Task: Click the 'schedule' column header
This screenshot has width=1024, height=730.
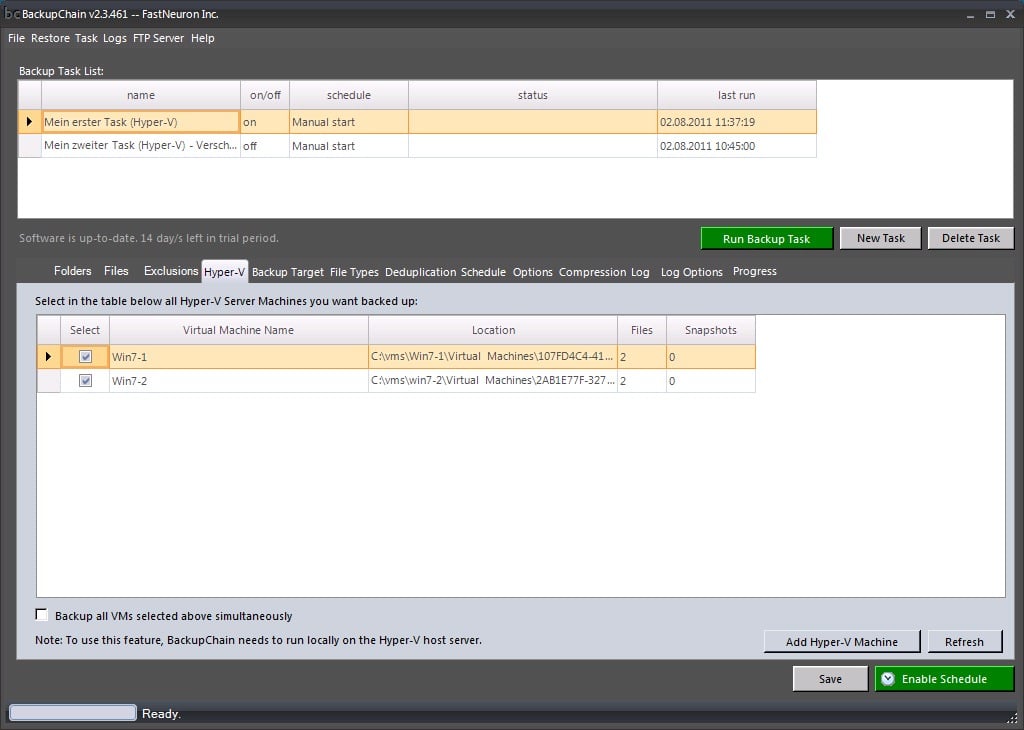Action: point(349,95)
